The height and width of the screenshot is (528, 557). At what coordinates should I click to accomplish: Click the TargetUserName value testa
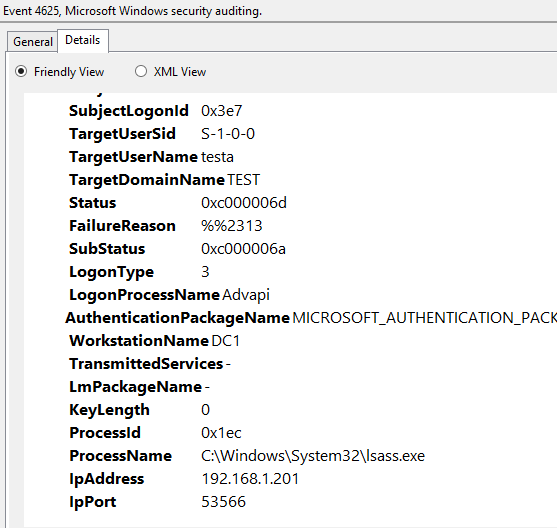pyautogui.click(x=217, y=157)
